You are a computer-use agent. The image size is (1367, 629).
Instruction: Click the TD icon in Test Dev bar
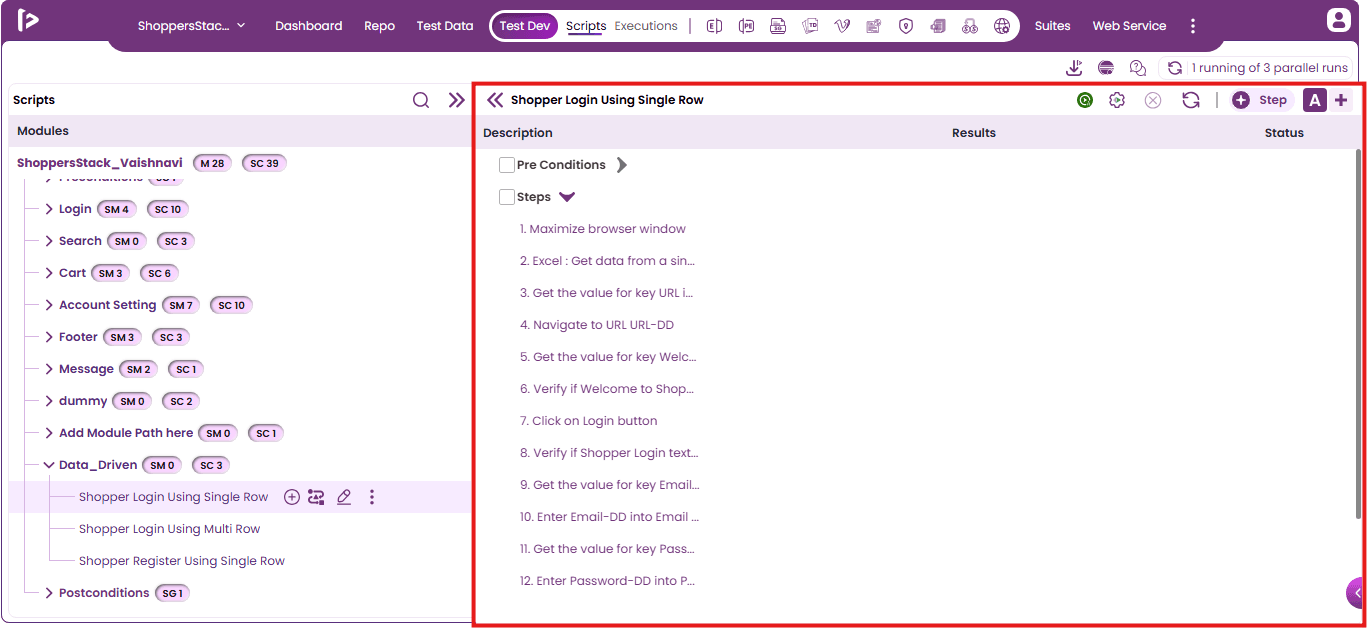810,26
